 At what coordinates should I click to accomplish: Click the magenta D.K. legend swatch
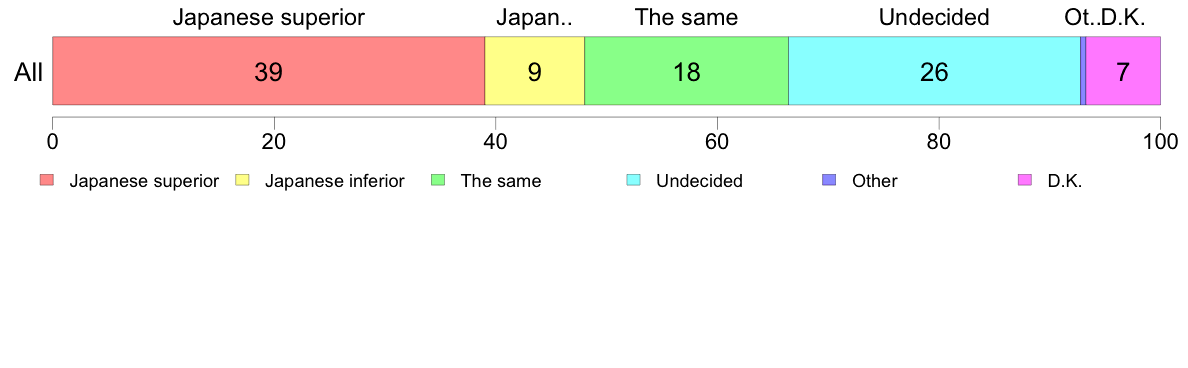tap(1026, 180)
